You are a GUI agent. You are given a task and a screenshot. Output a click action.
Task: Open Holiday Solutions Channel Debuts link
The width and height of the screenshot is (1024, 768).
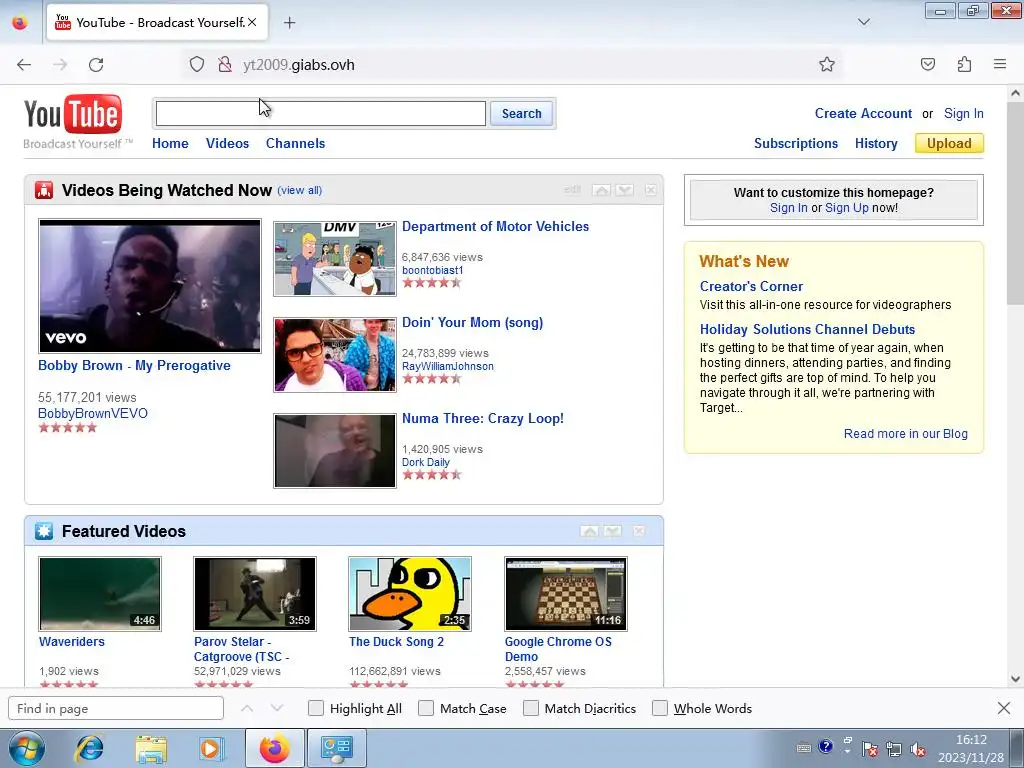807,329
